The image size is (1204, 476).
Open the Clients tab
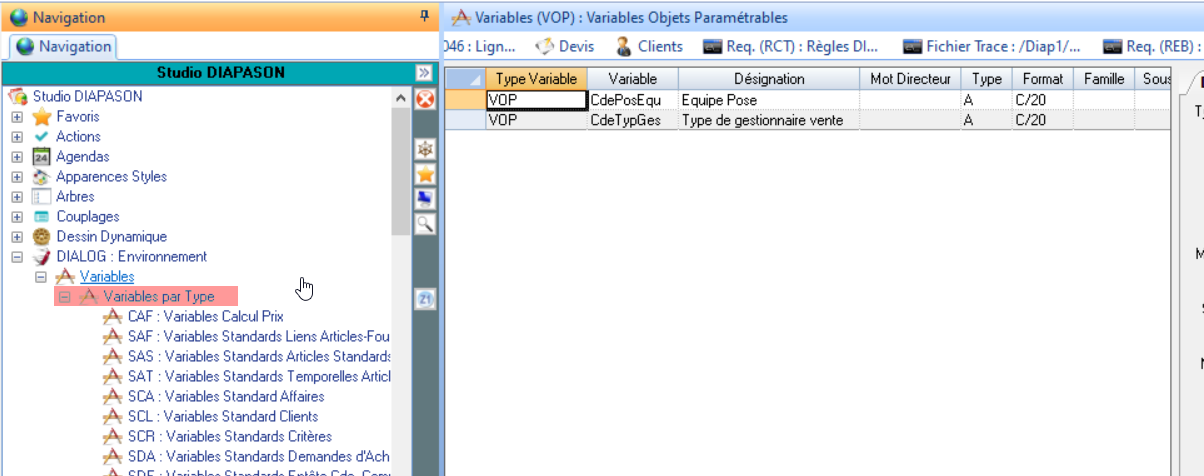coord(649,46)
